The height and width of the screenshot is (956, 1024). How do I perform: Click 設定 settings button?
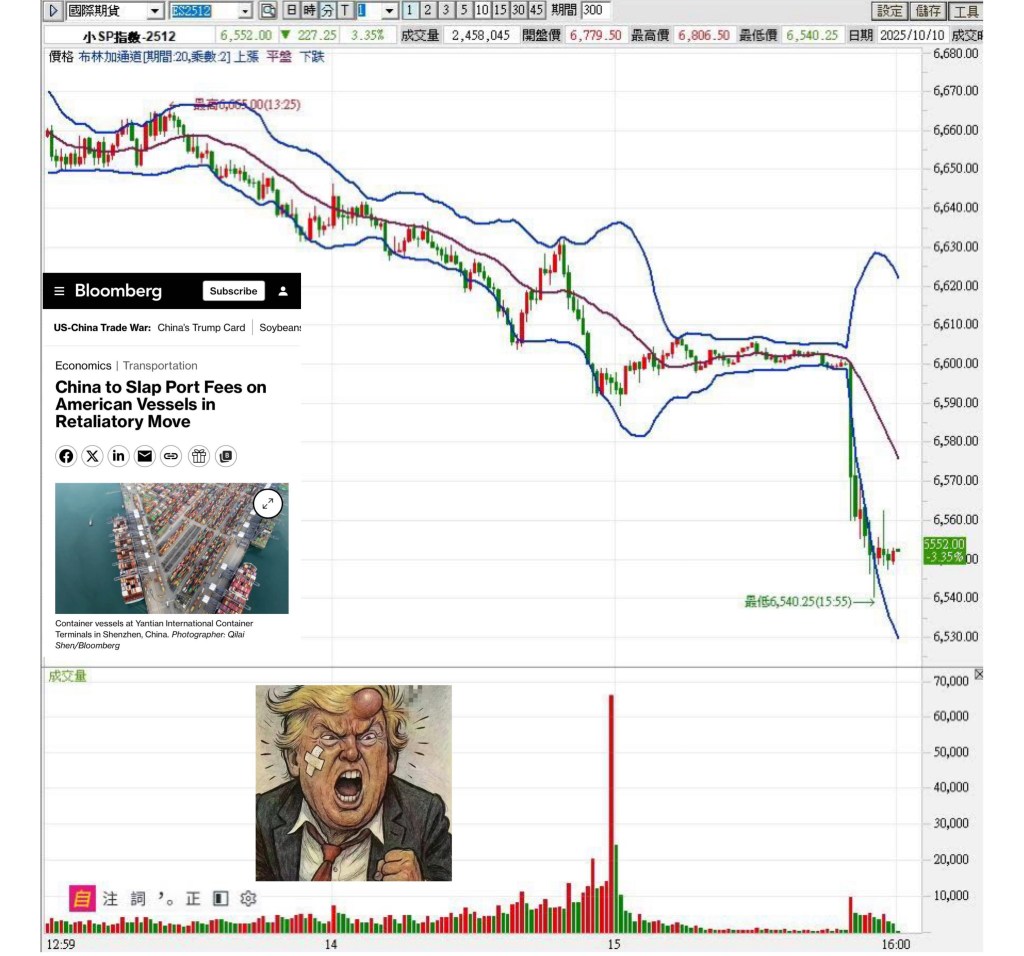pyautogui.click(x=889, y=11)
